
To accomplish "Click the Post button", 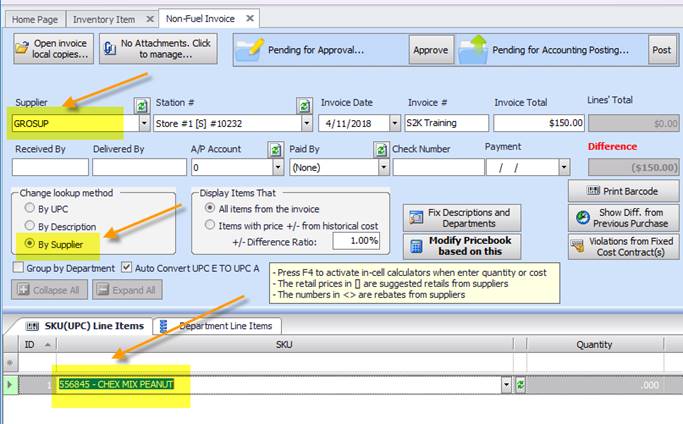I will click(x=661, y=49).
